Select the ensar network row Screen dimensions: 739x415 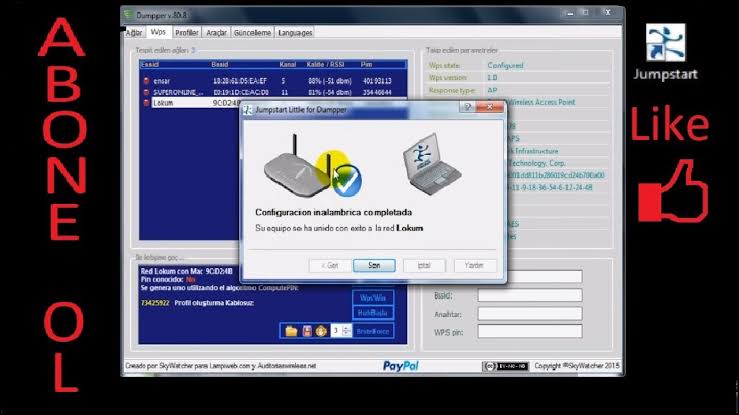[273, 81]
